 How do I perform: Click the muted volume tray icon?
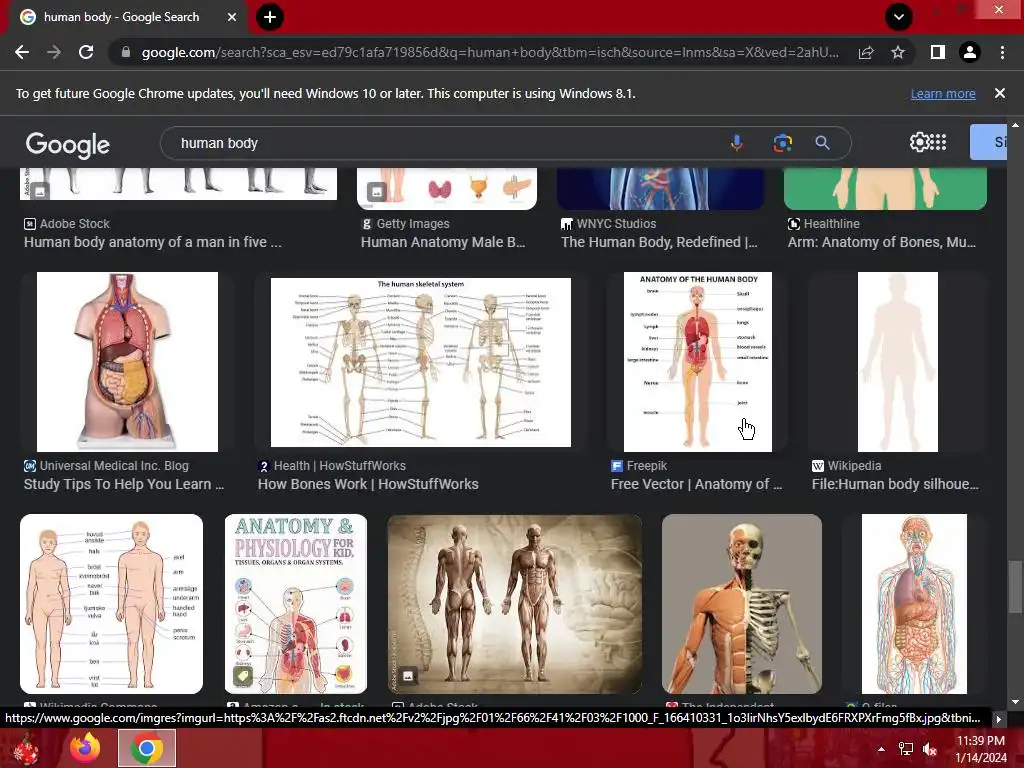coord(930,749)
